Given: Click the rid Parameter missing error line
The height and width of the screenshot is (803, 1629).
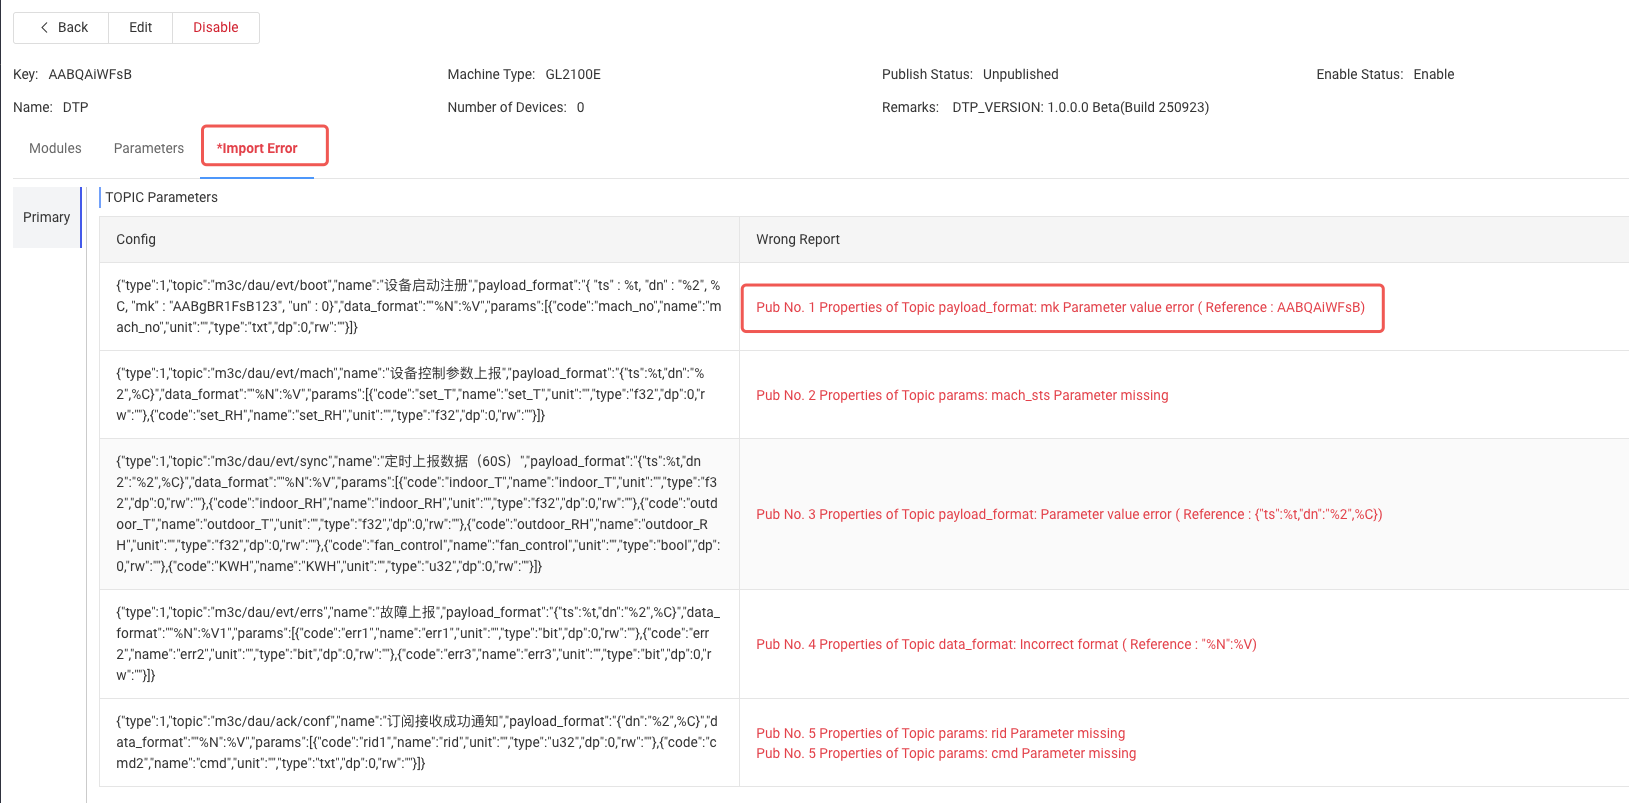Looking at the screenshot, I should click(940, 733).
